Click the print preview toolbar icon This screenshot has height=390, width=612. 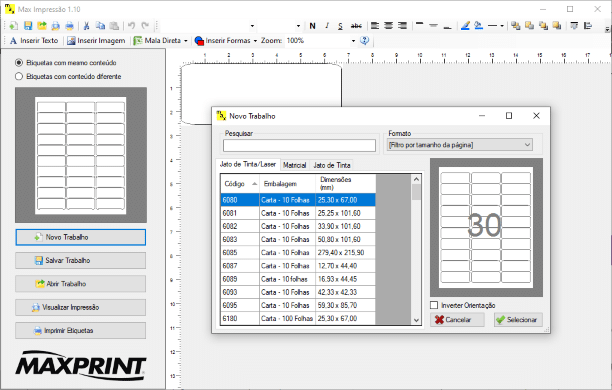(55, 26)
